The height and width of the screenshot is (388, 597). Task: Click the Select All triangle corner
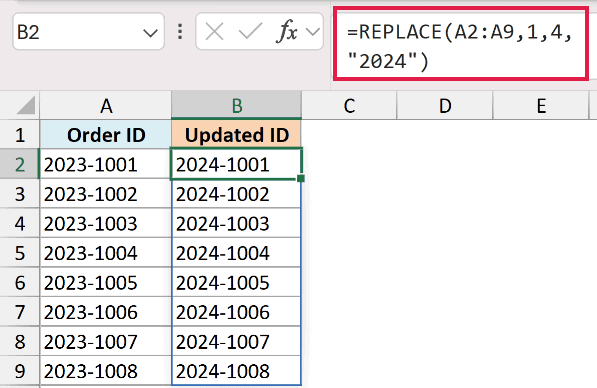pos(26,105)
